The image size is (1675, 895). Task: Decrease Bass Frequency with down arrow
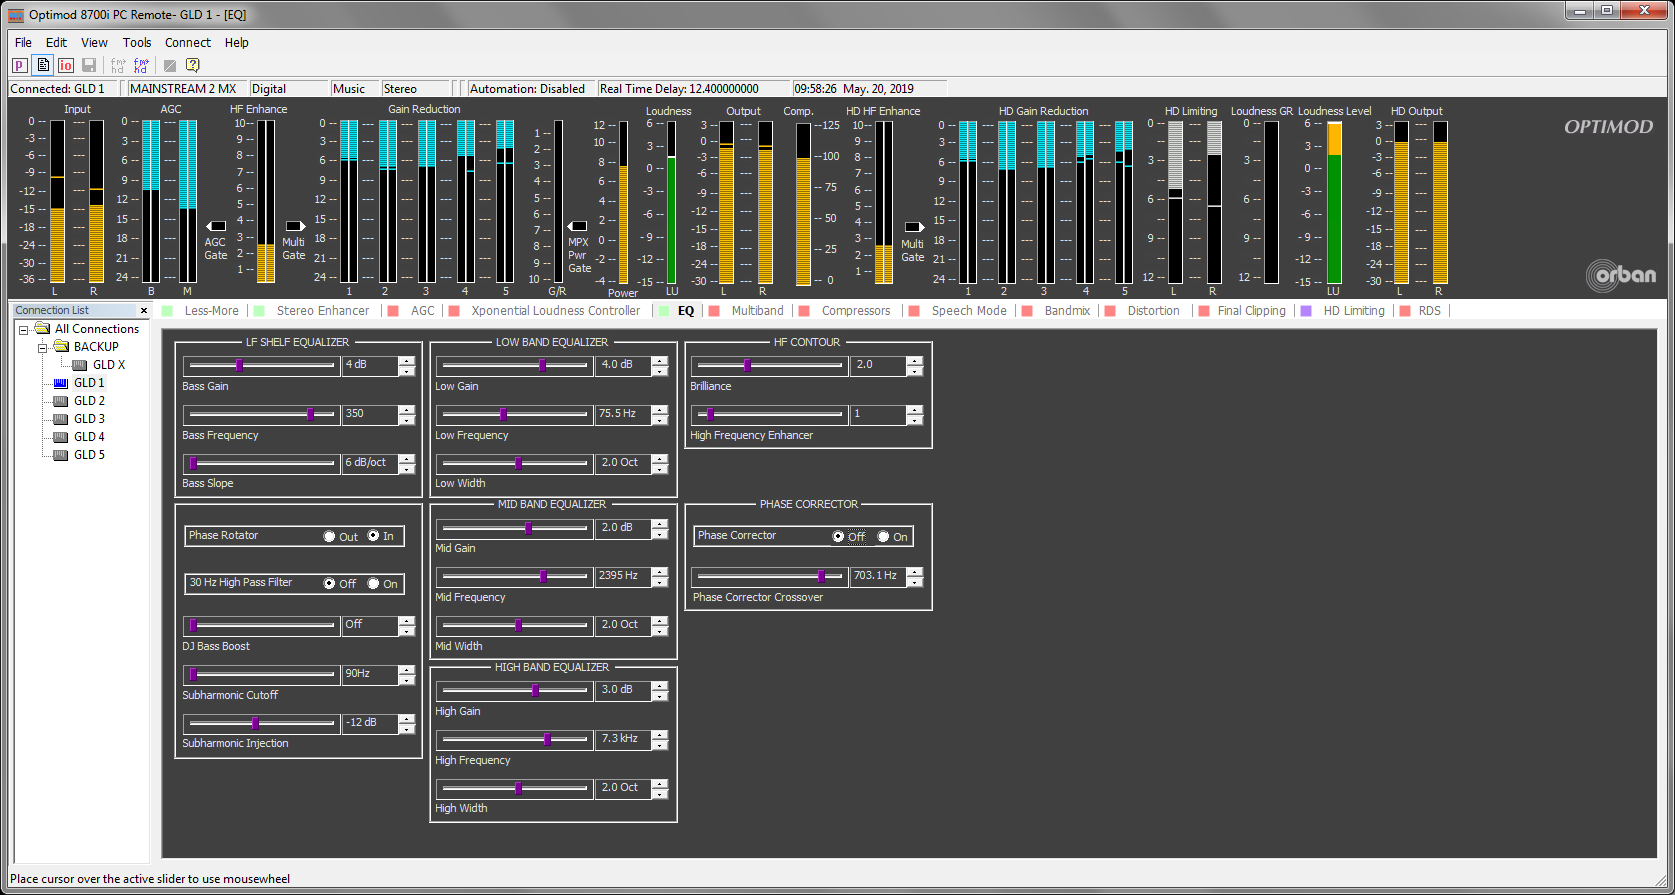[x=406, y=419]
